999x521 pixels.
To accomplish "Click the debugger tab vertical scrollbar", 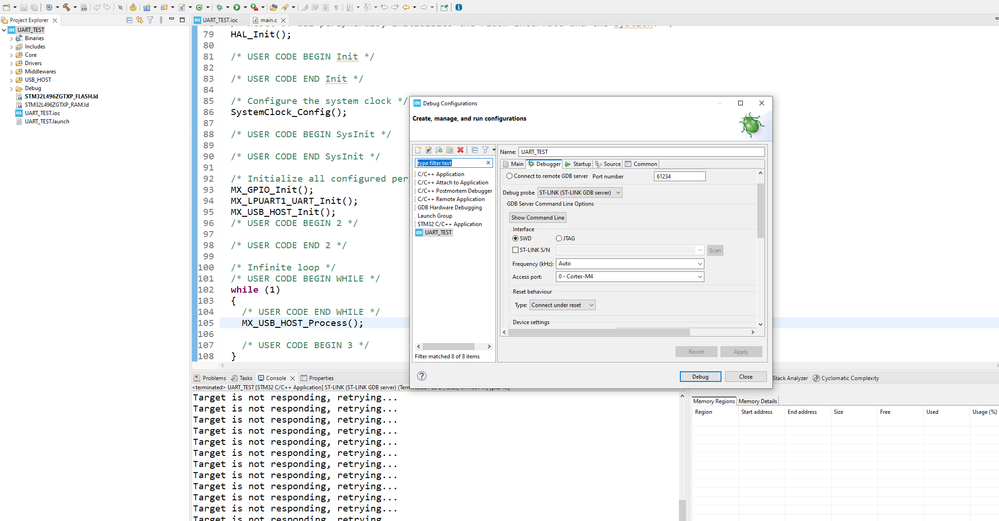I will [x=760, y=210].
